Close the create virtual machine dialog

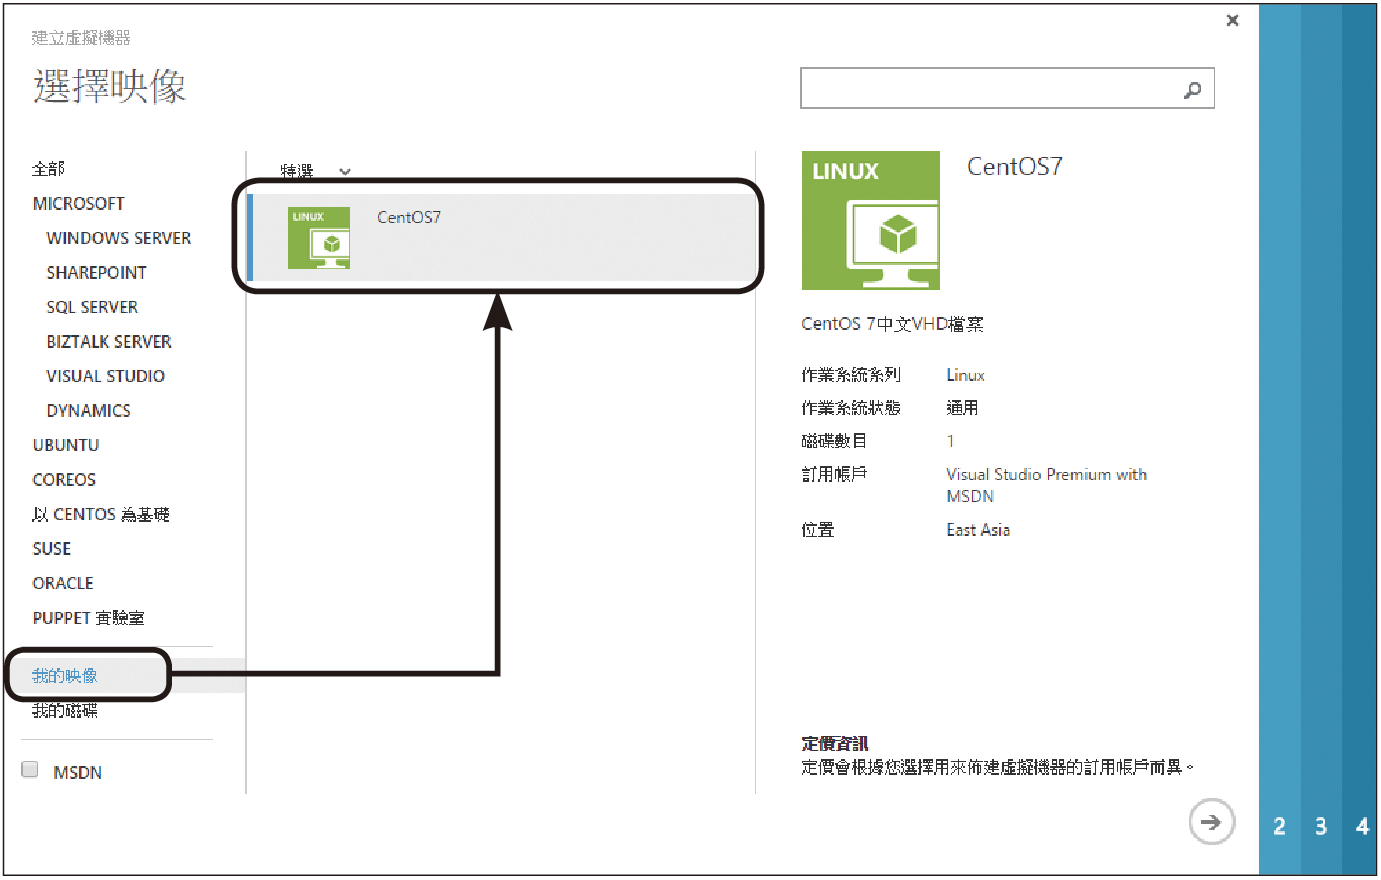[x=1232, y=20]
